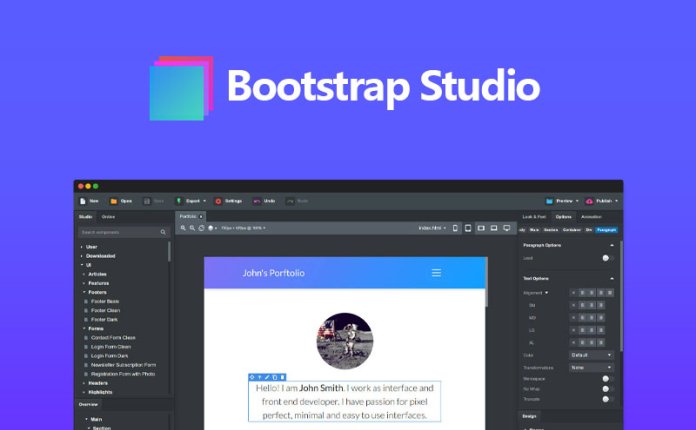Screen dimensions: 696x430
Task: Select the phone viewport size icon
Action: 455,228
